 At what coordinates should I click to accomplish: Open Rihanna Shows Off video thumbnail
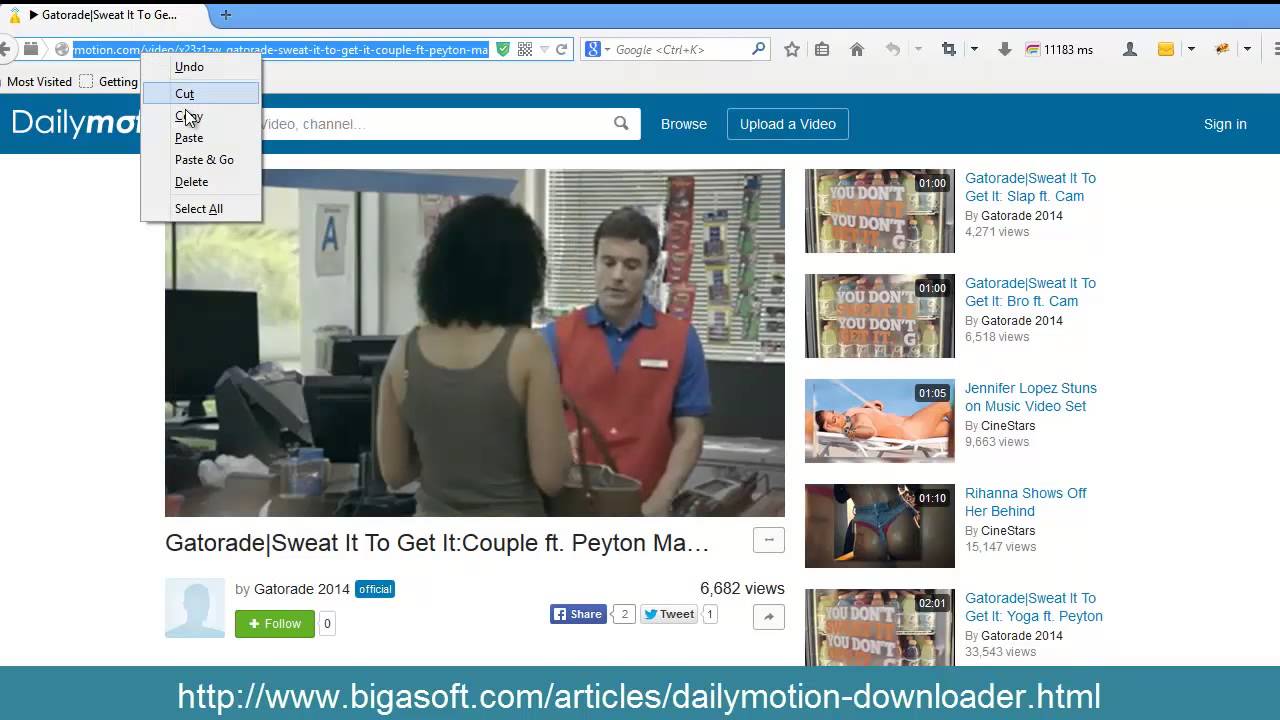click(x=880, y=526)
